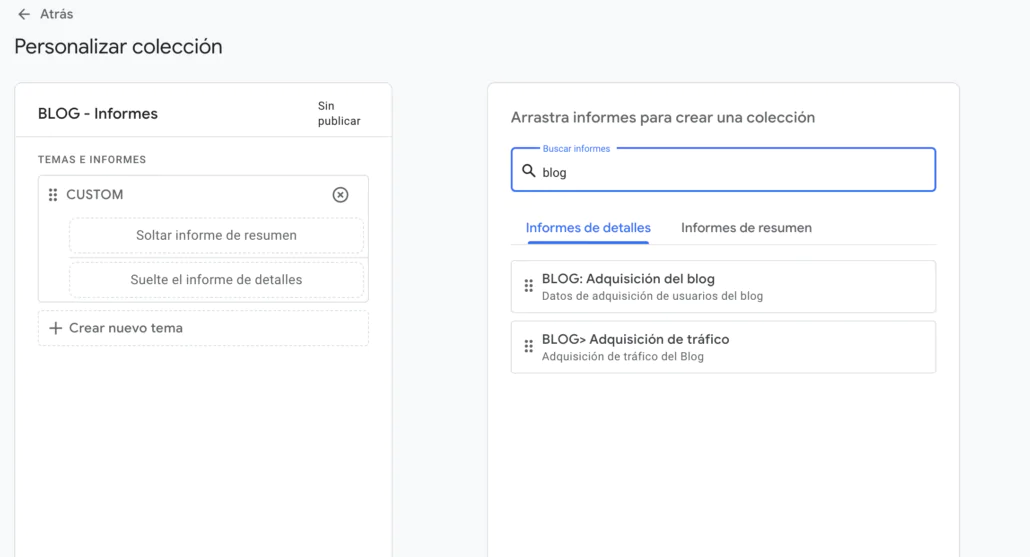The image size is (1030, 557).
Task: Remove the CUSTOM topic with the X icon
Action: pos(340,195)
